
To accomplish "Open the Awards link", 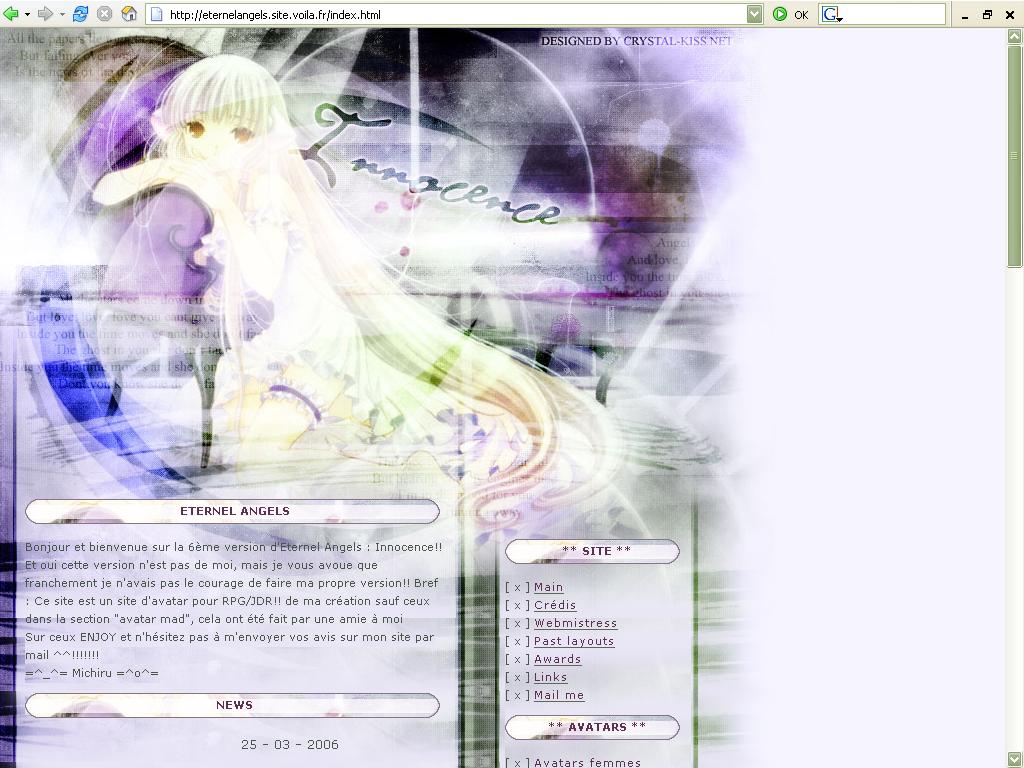I will [x=558, y=660].
